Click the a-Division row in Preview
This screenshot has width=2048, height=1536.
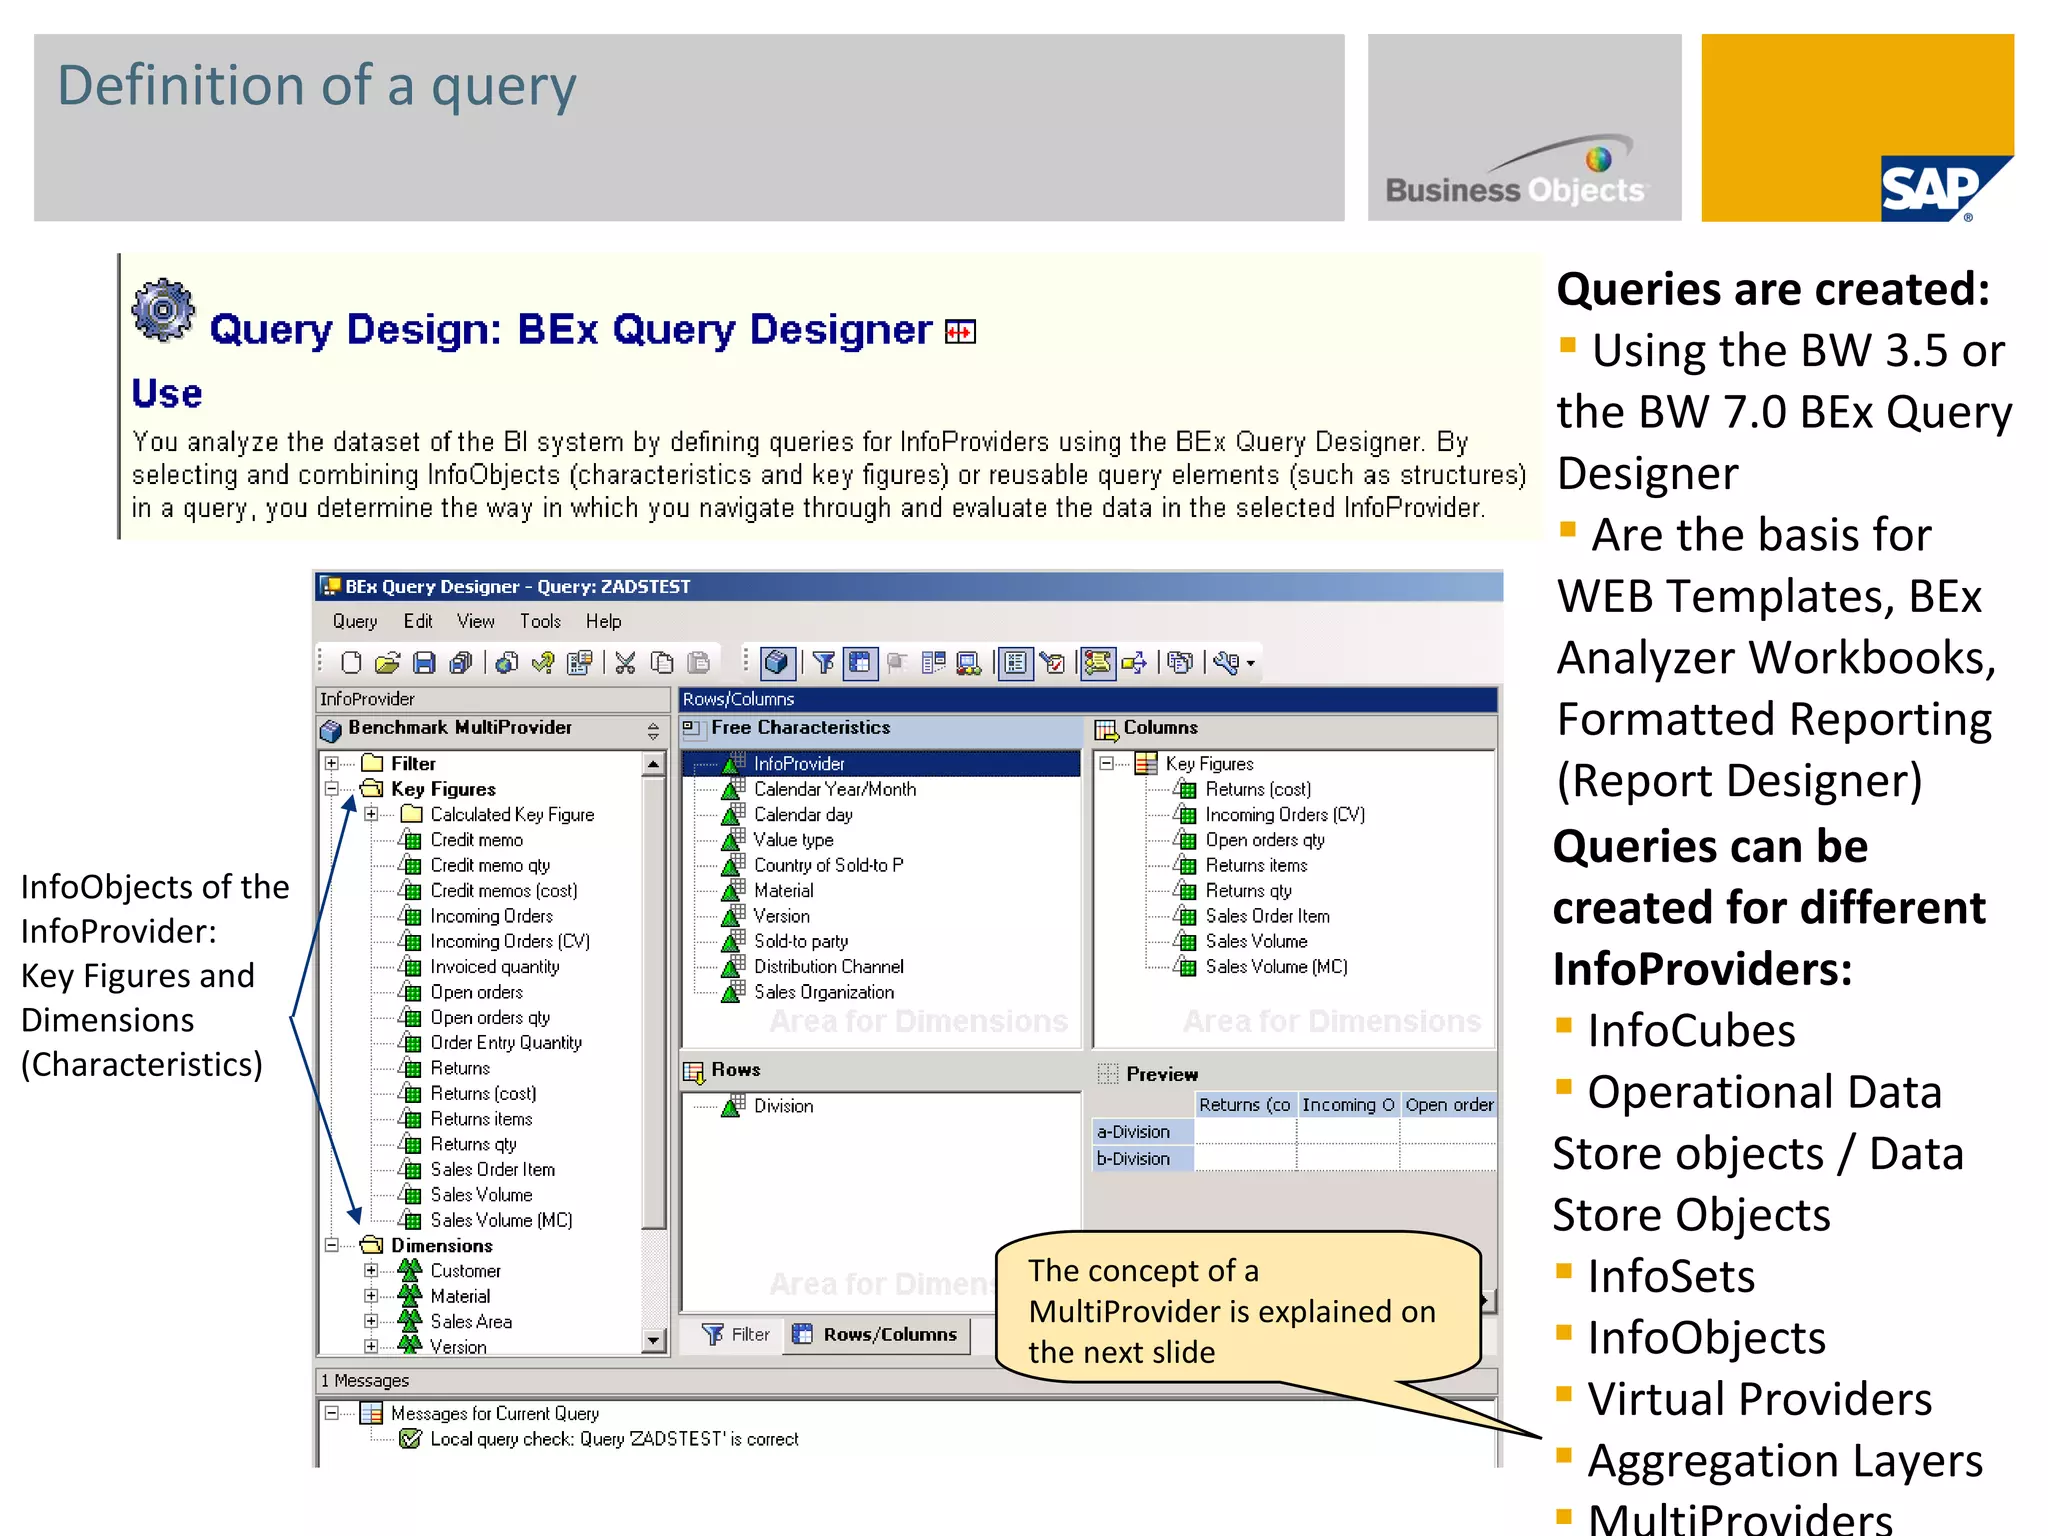(1142, 1131)
